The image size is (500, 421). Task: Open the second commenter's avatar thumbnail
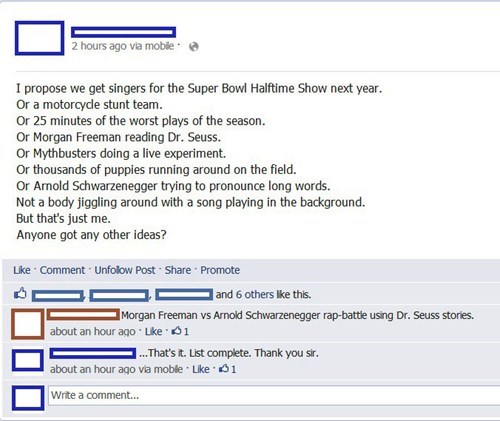click(28, 360)
